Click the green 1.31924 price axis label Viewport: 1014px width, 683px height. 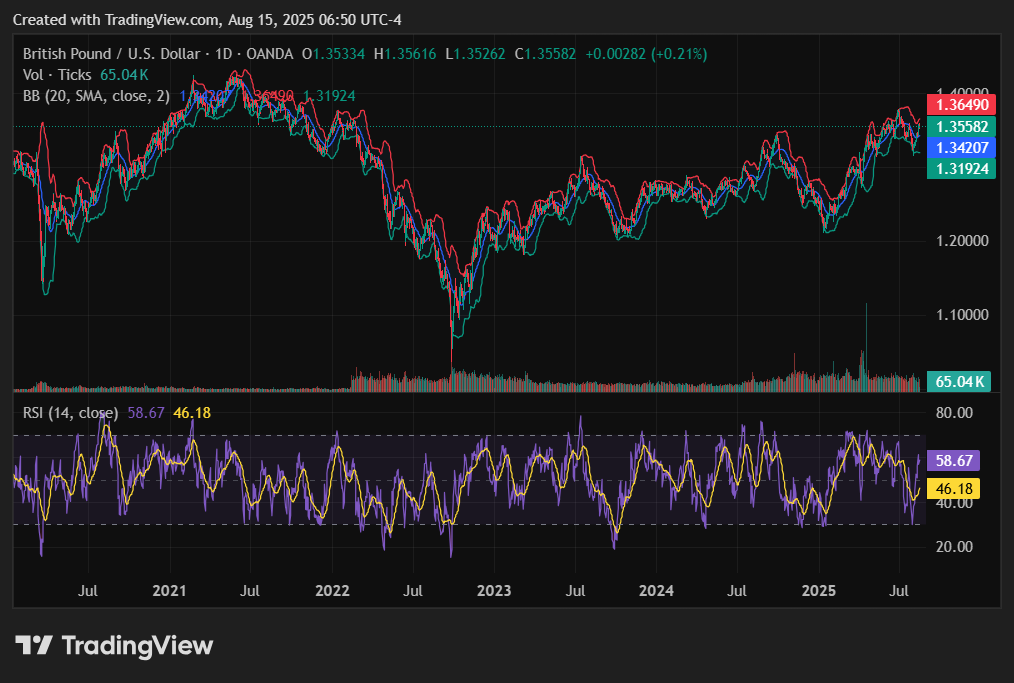tap(961, 169)
